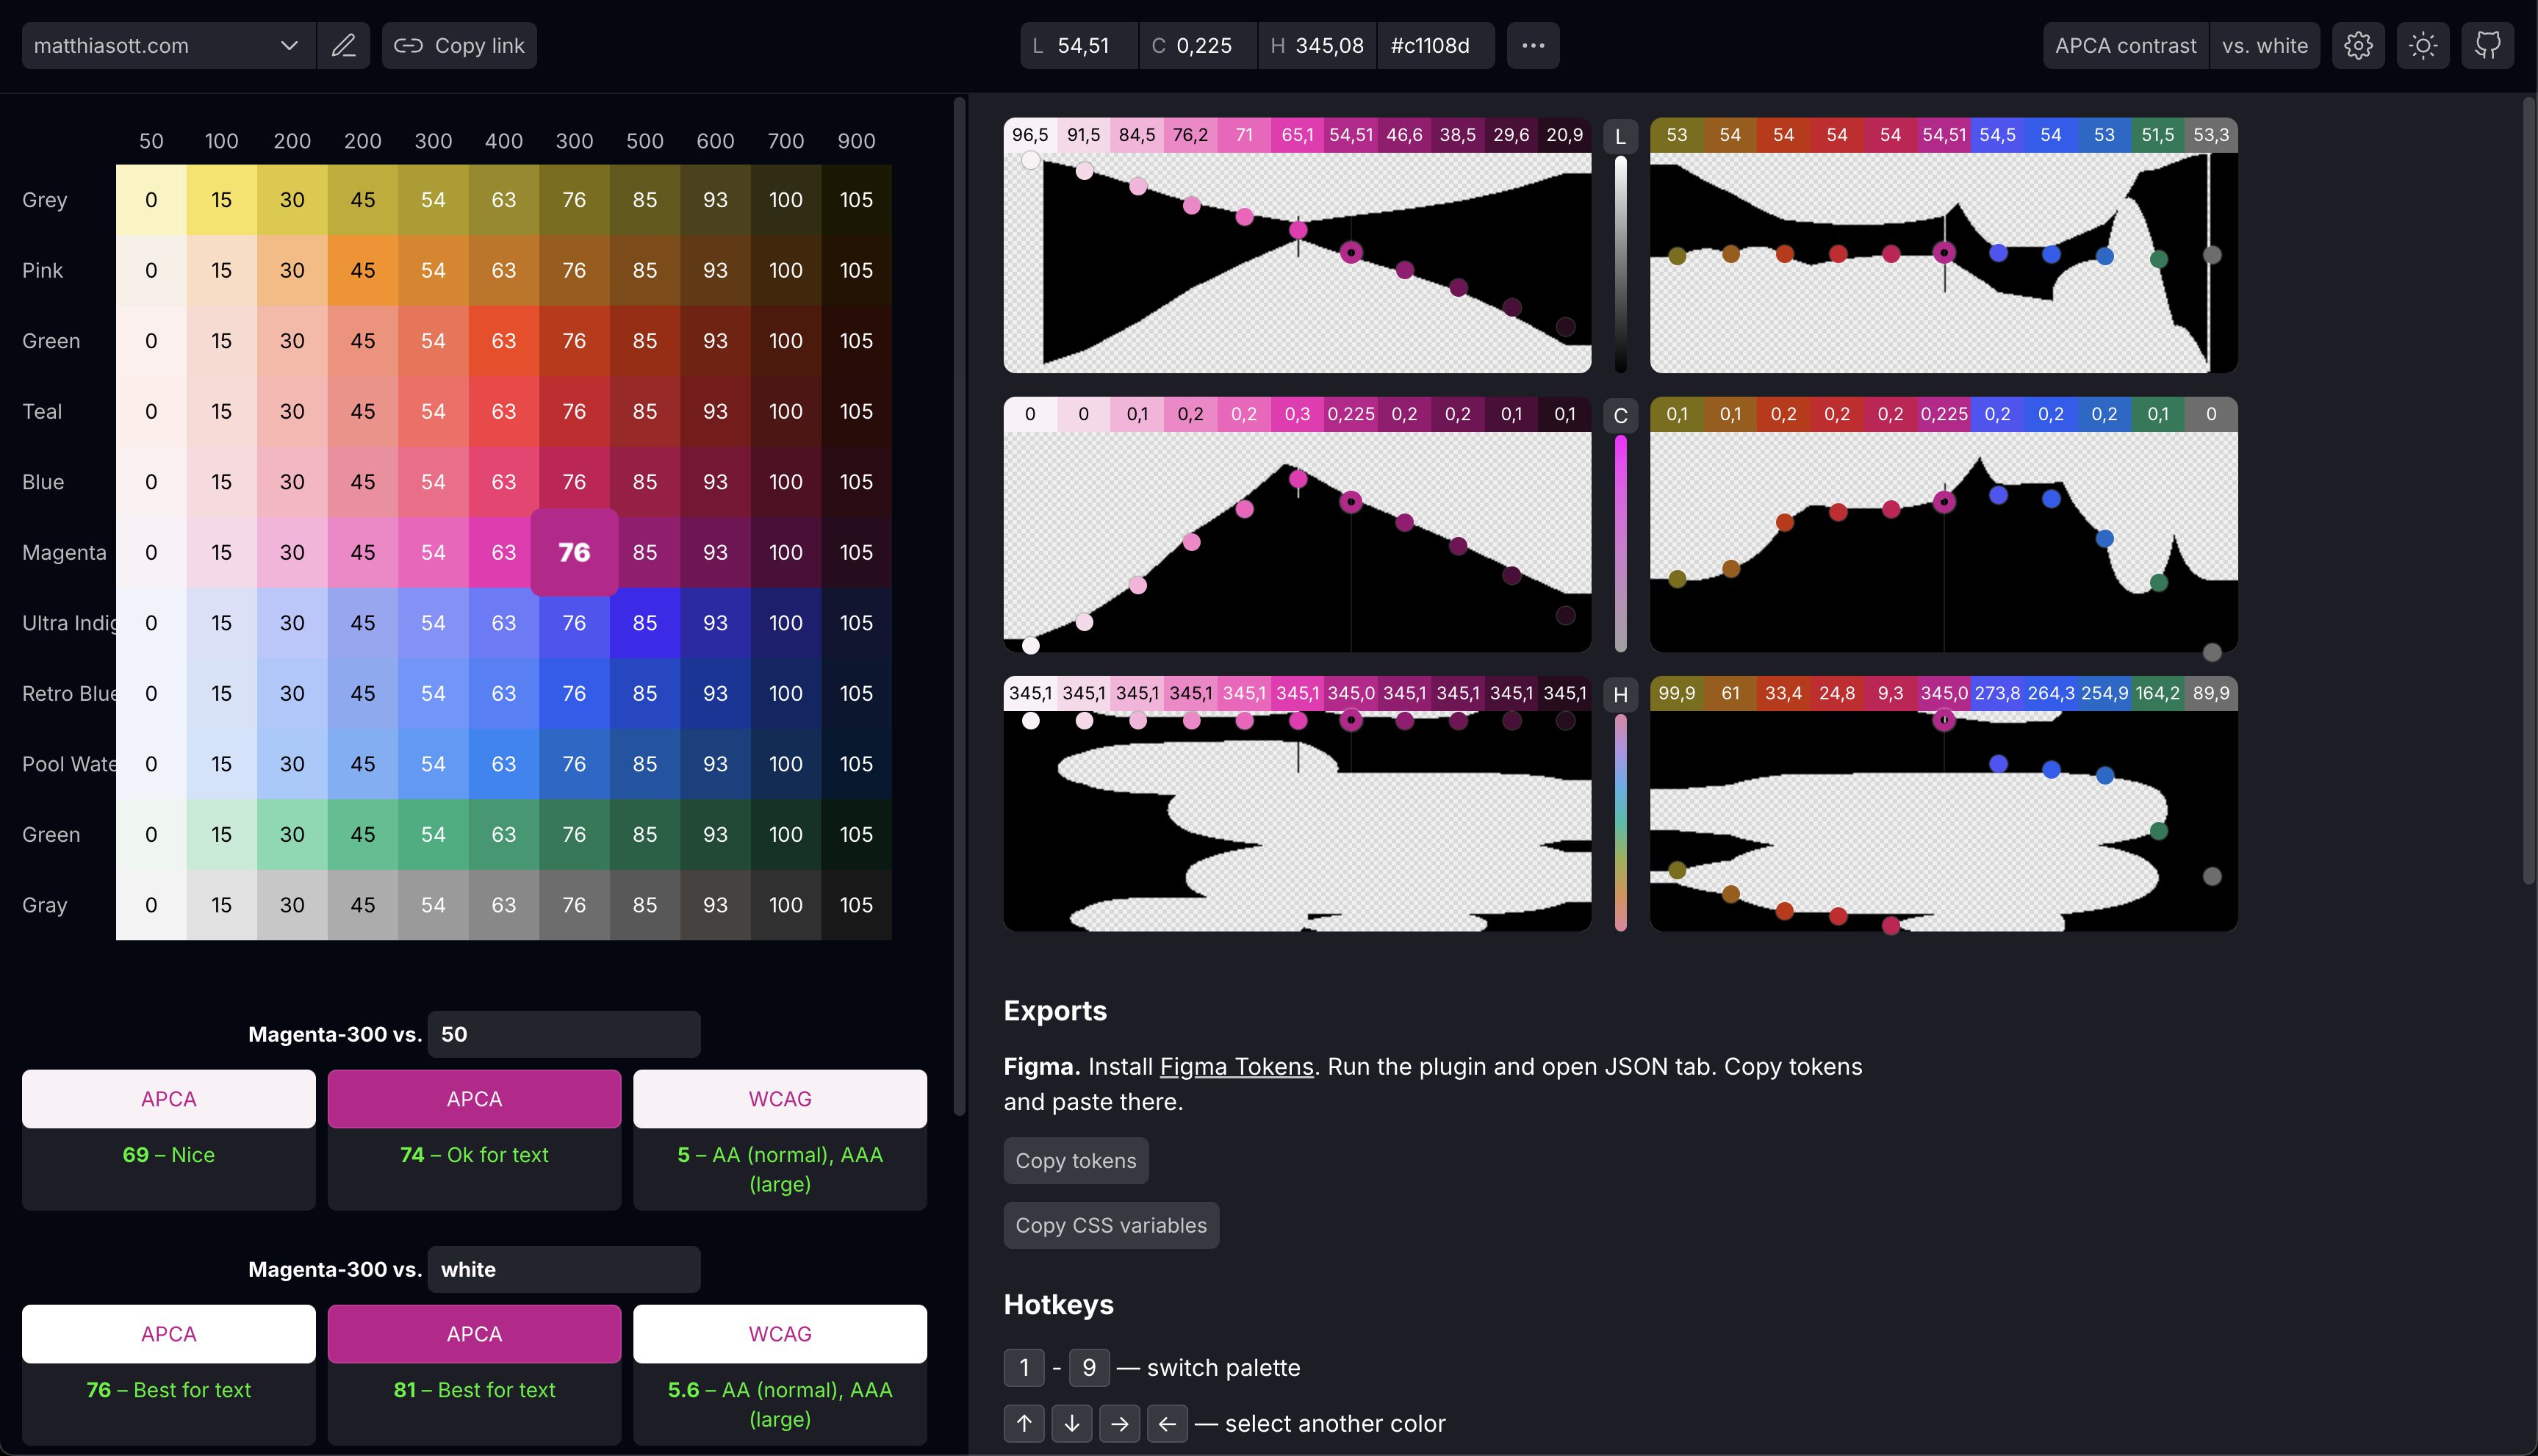
Task: Click the left panel vertical scrollbar
Action: [x=959, y=606]
